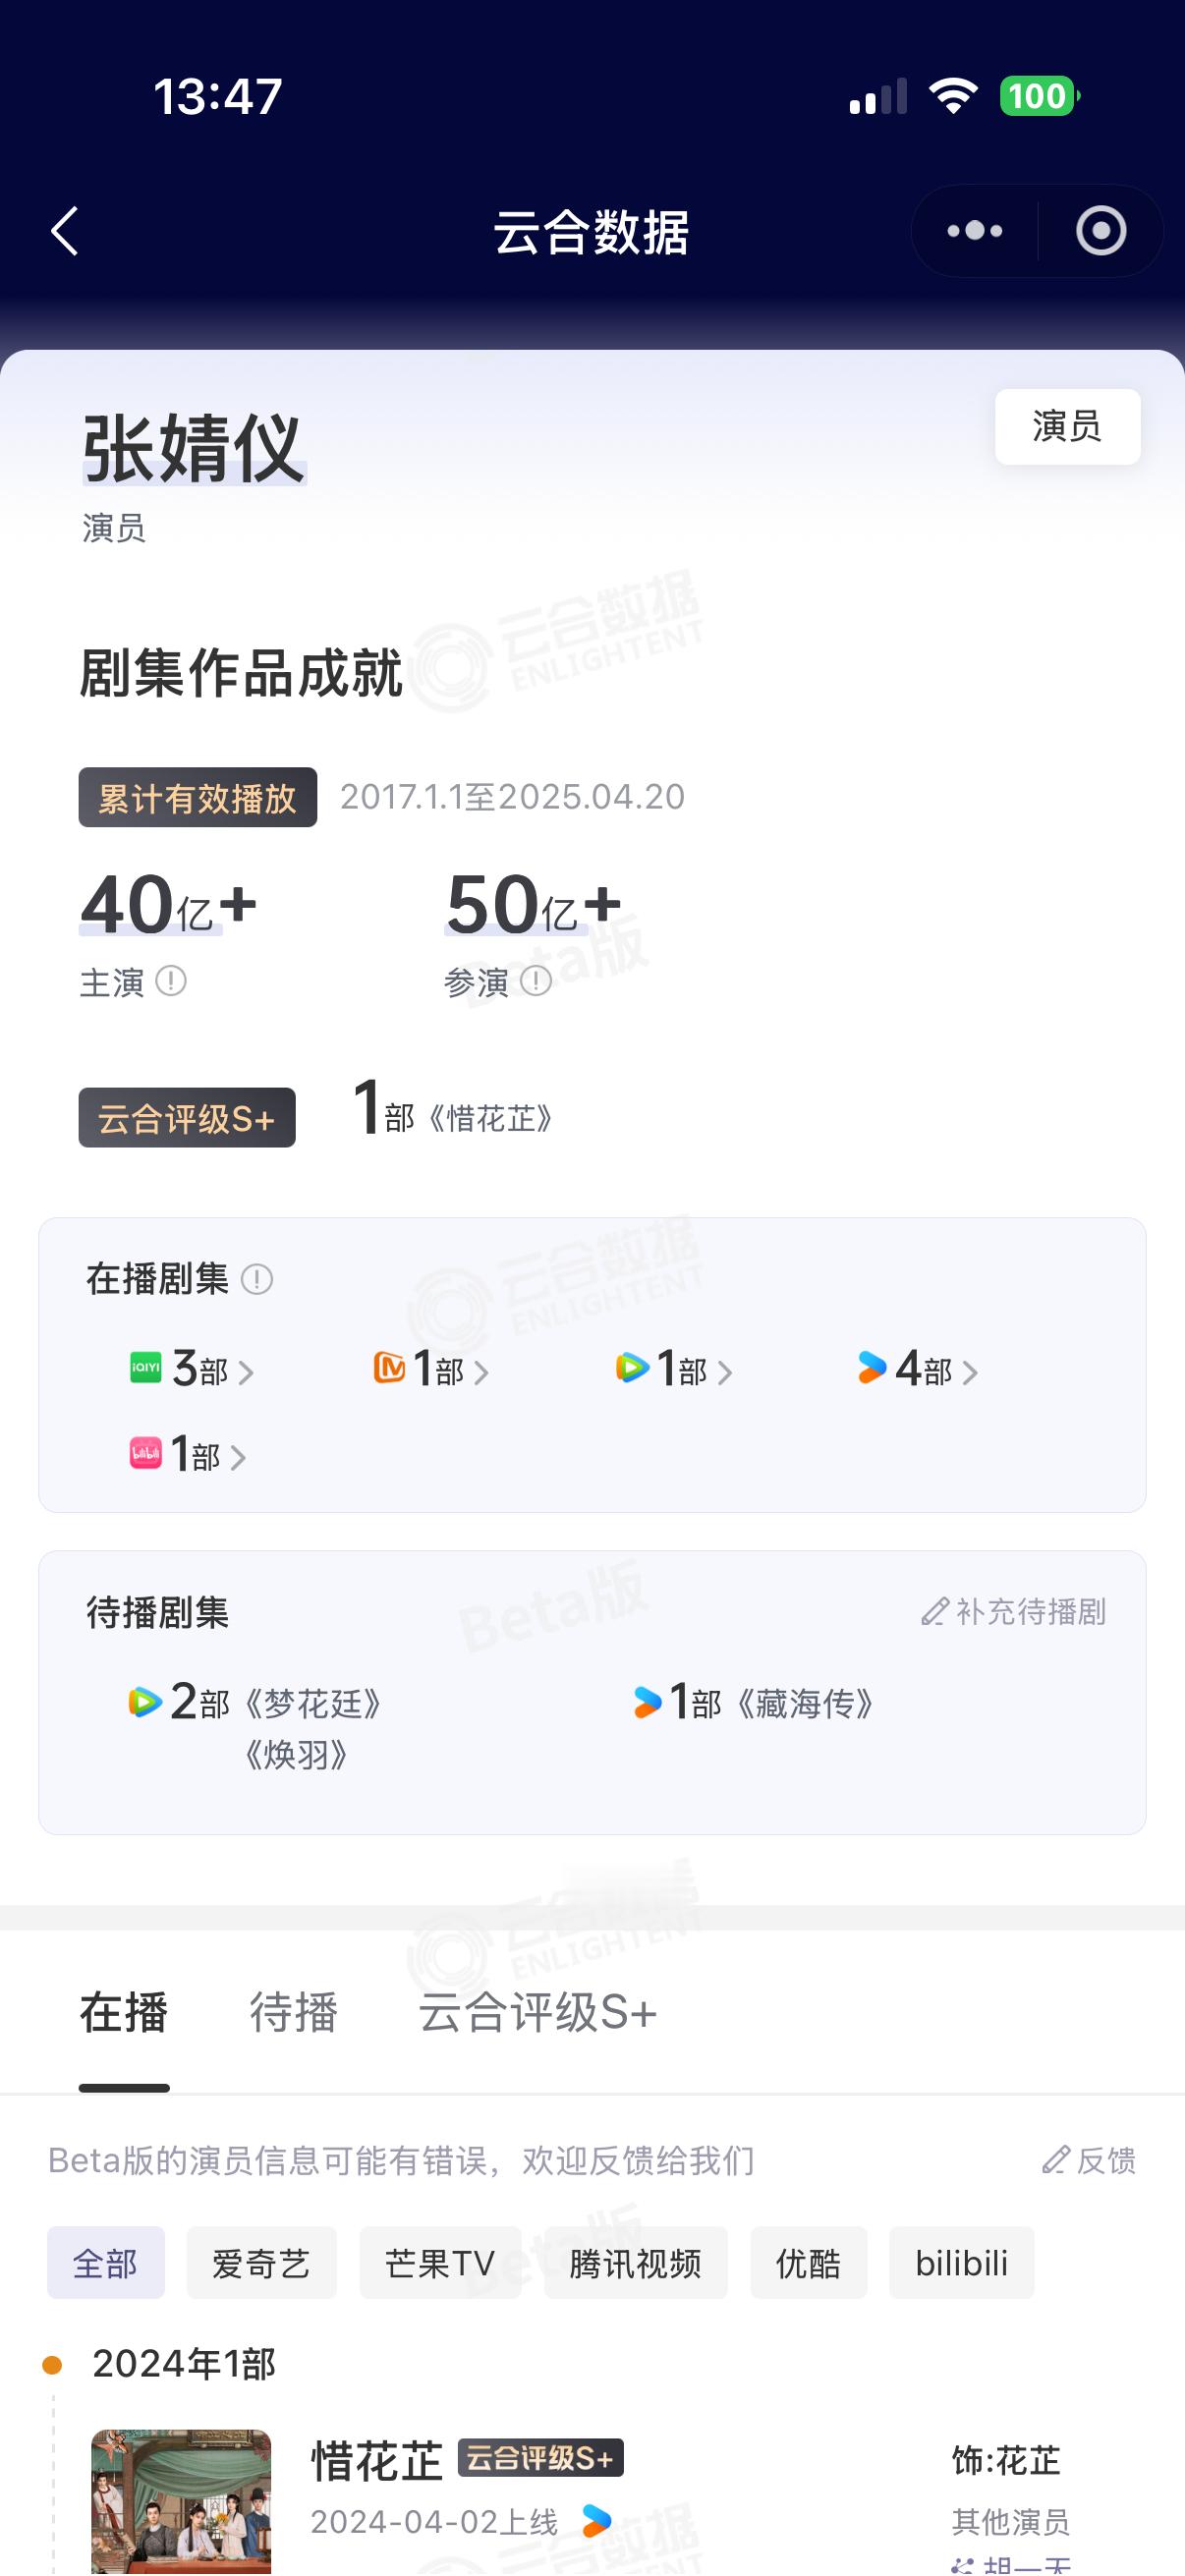This screenshot has width=1185, height=2576.
Task: Tap the pencil icon for 补充待播剧
Action: pos(934,1611)
